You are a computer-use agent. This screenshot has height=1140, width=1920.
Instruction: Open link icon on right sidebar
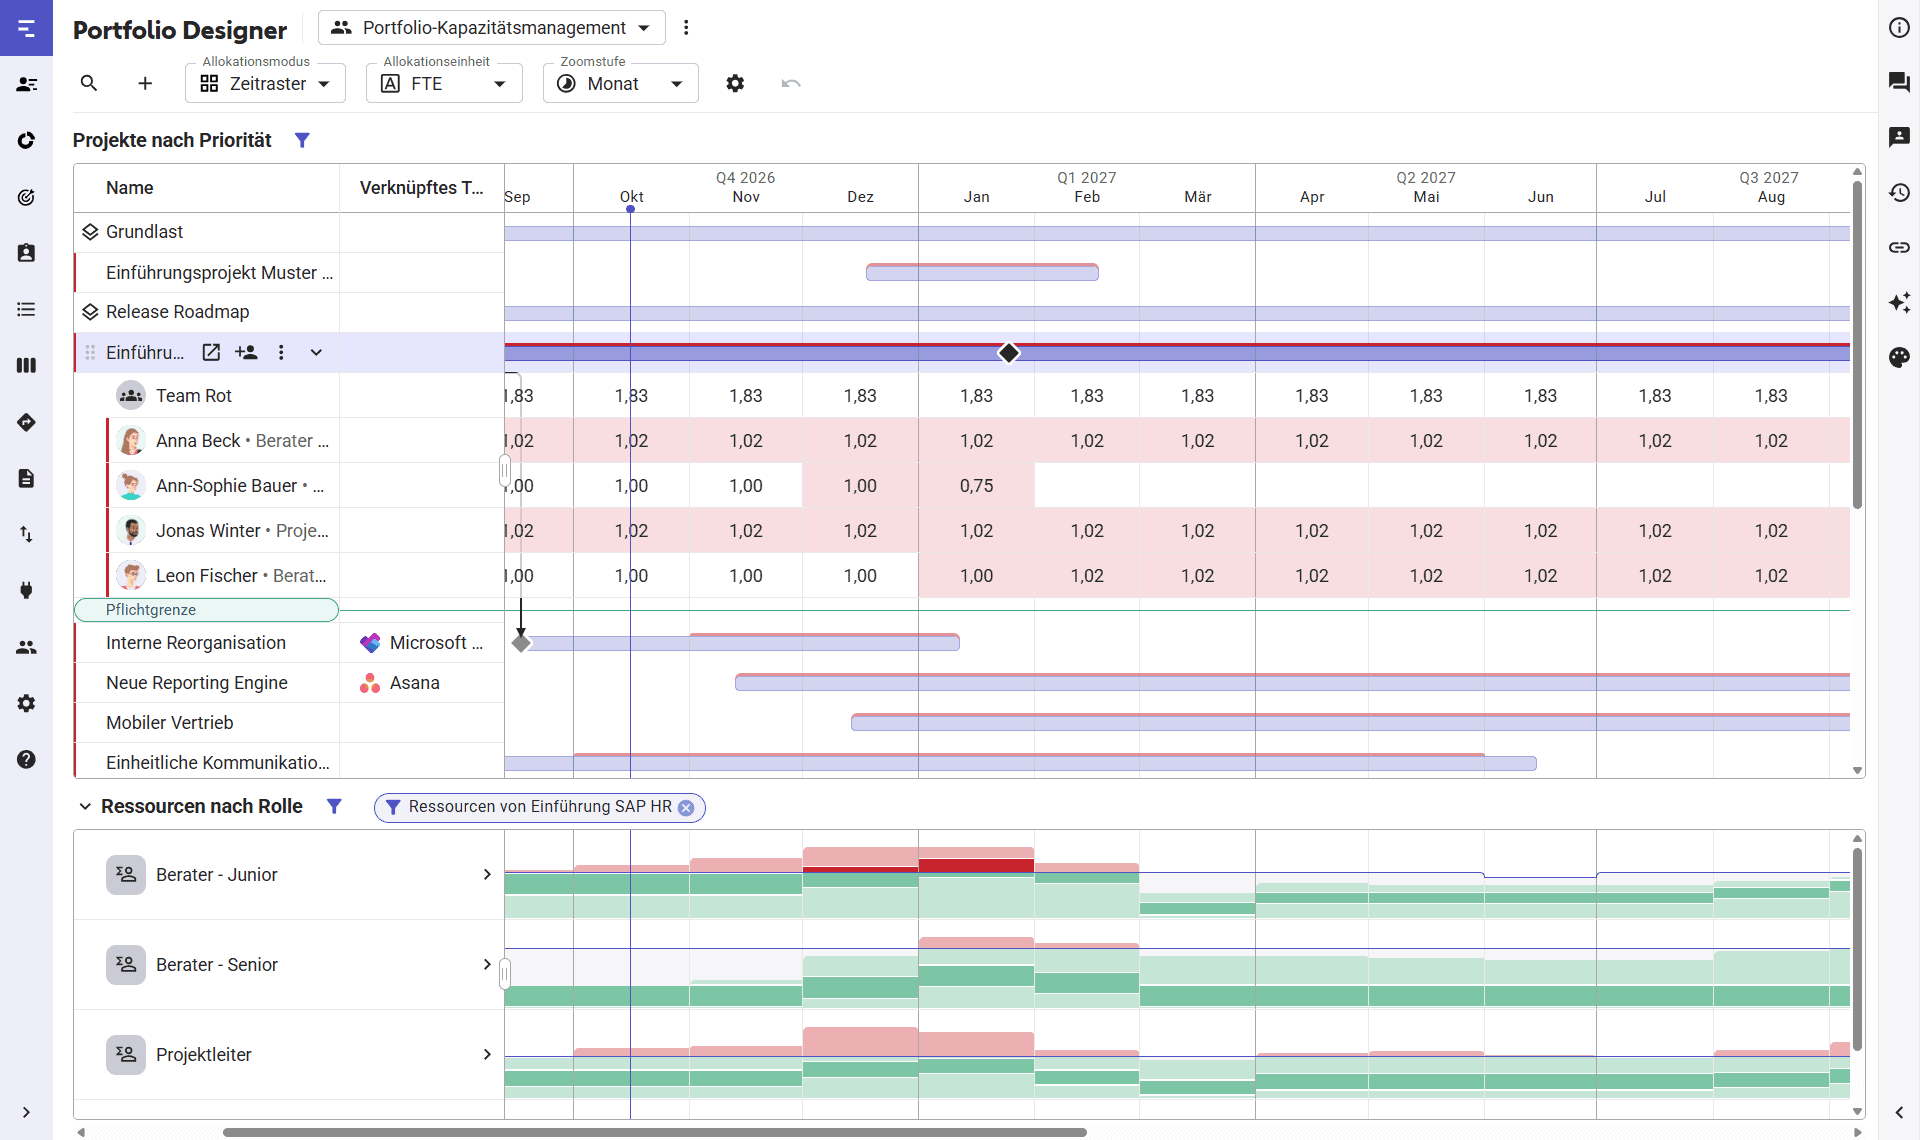[1899, 247]
